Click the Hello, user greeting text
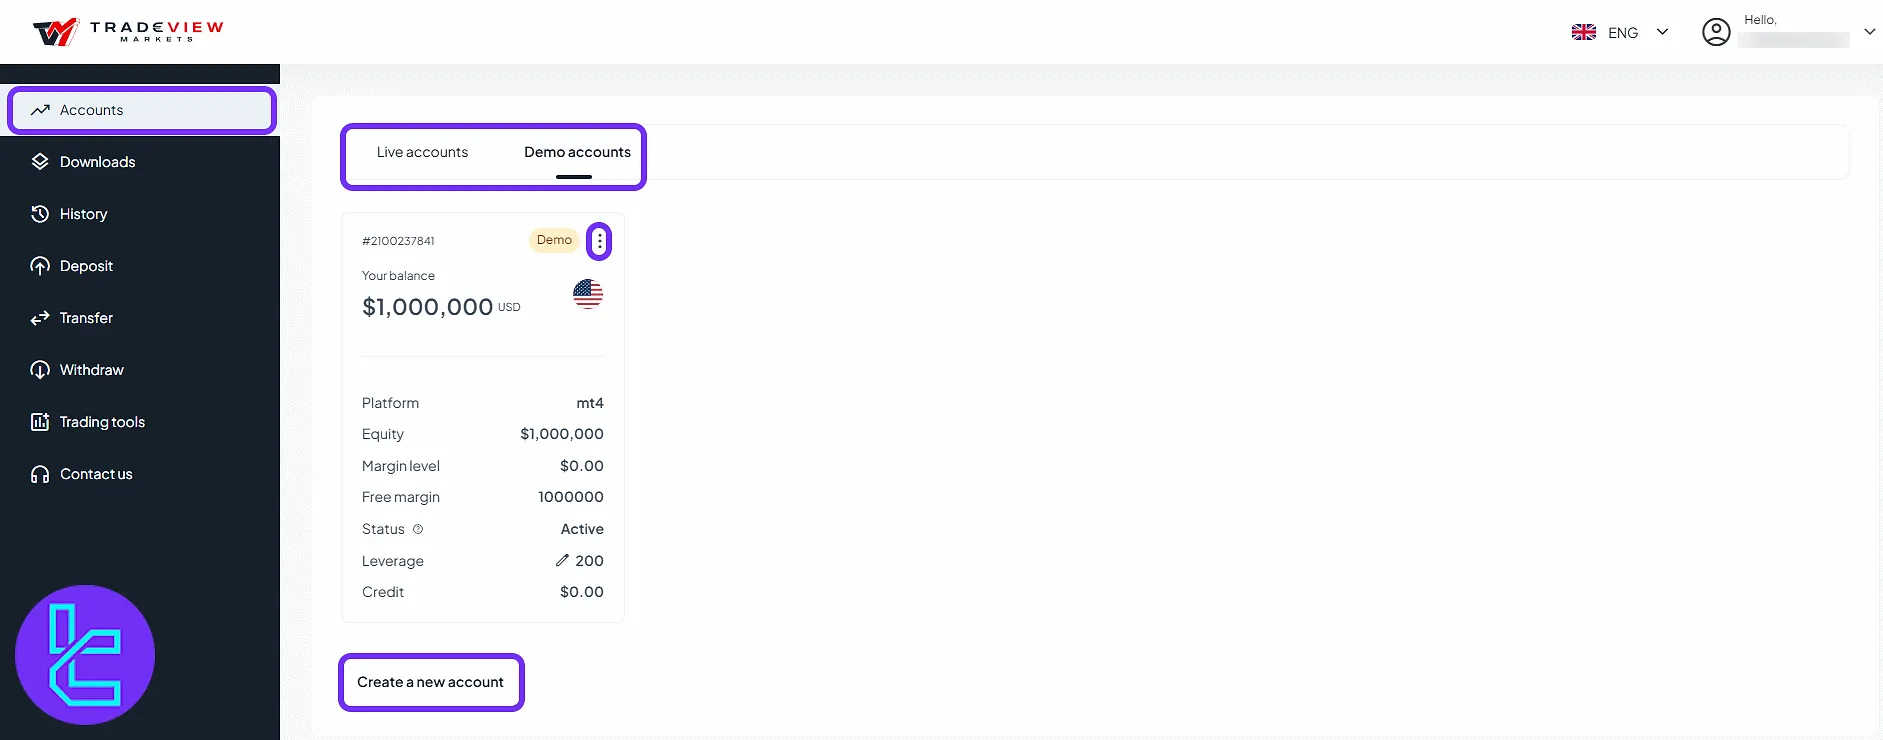Image resolution: width=1883 pixels, height=740 pixels. point(1760,20)
